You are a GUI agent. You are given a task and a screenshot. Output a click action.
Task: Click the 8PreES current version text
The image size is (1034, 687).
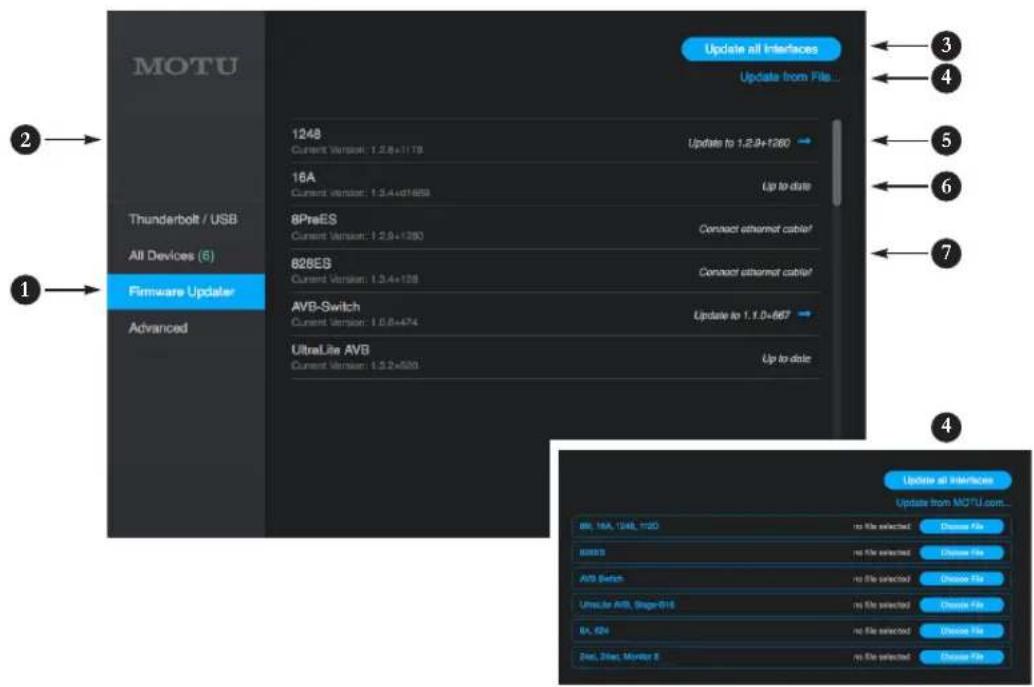(357, 235)
